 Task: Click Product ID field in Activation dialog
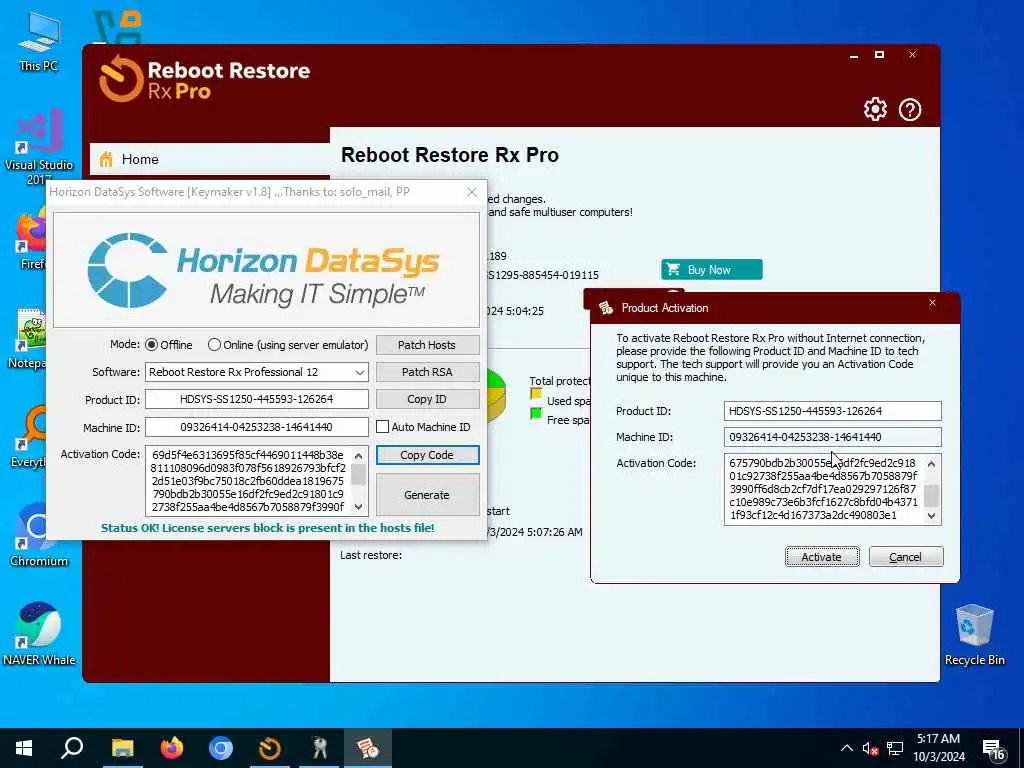point(833,411)
